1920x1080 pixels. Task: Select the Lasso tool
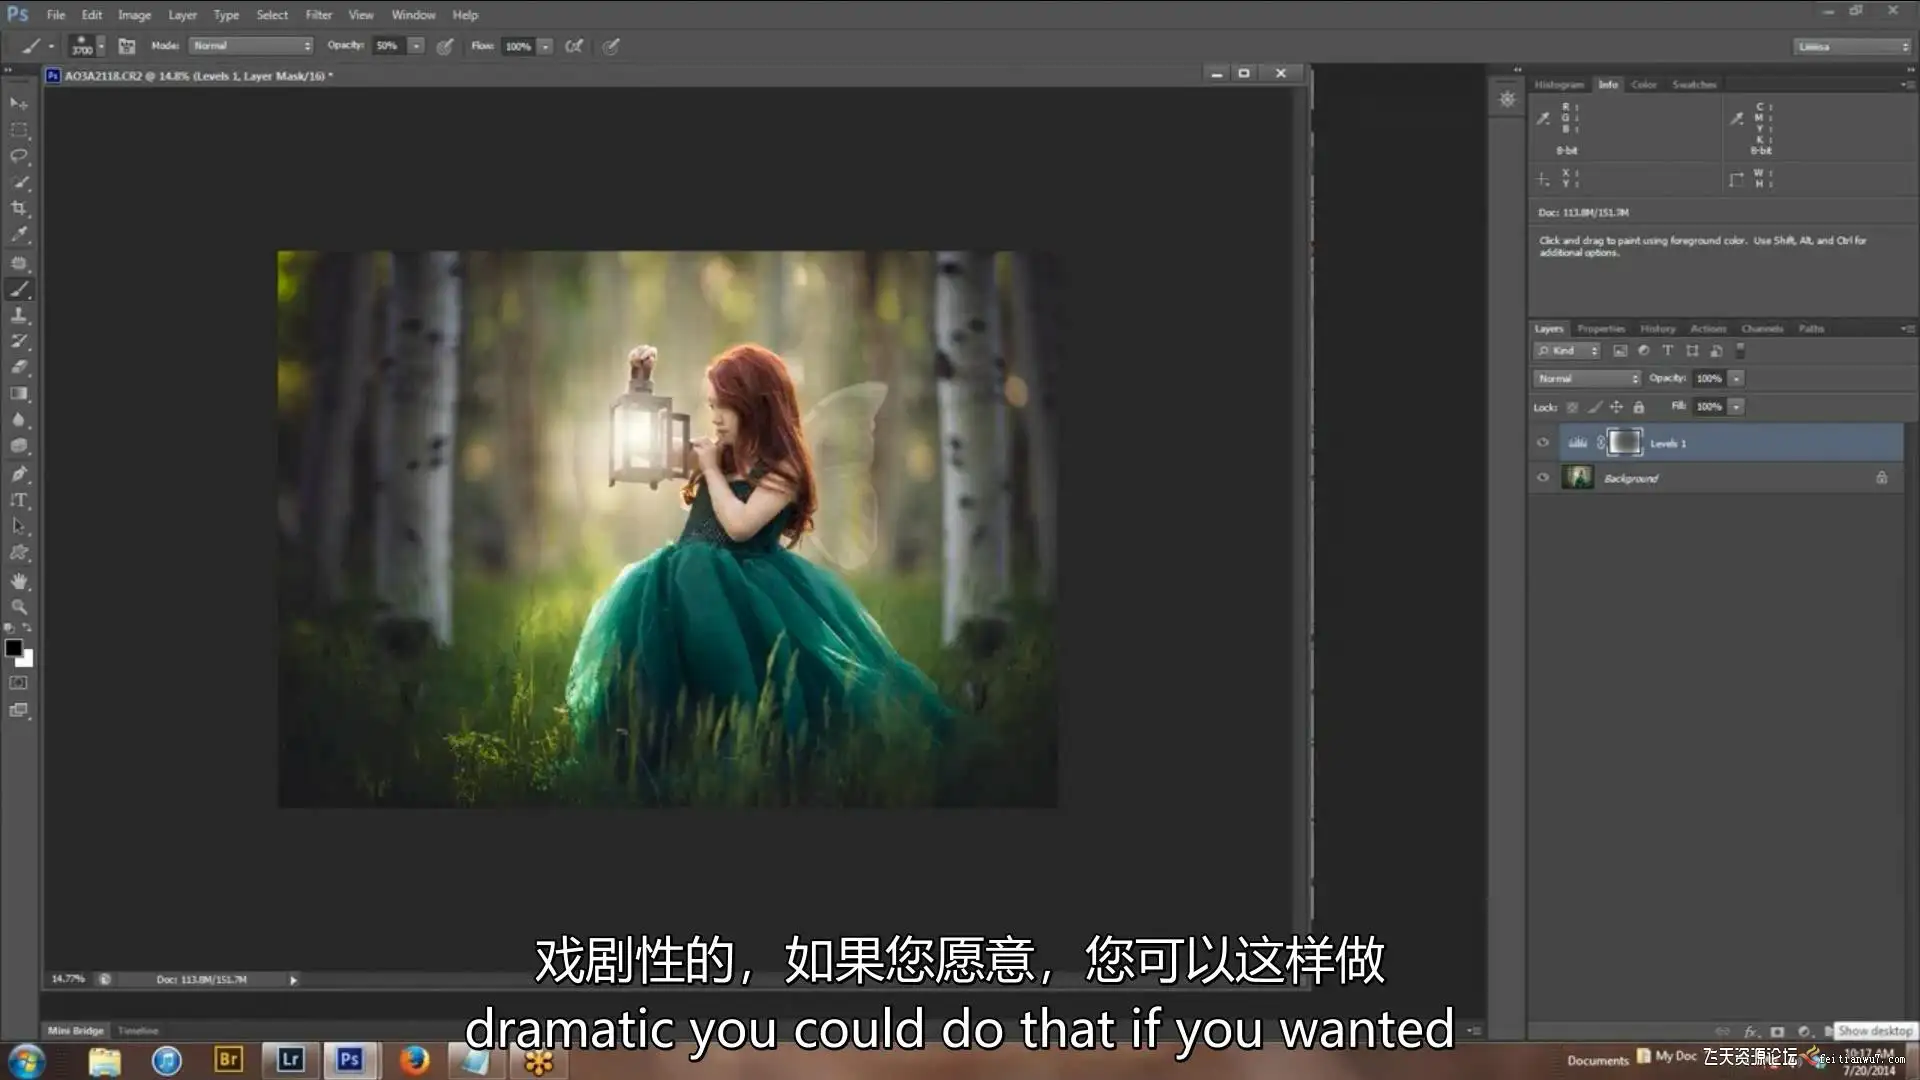point(19,156)
